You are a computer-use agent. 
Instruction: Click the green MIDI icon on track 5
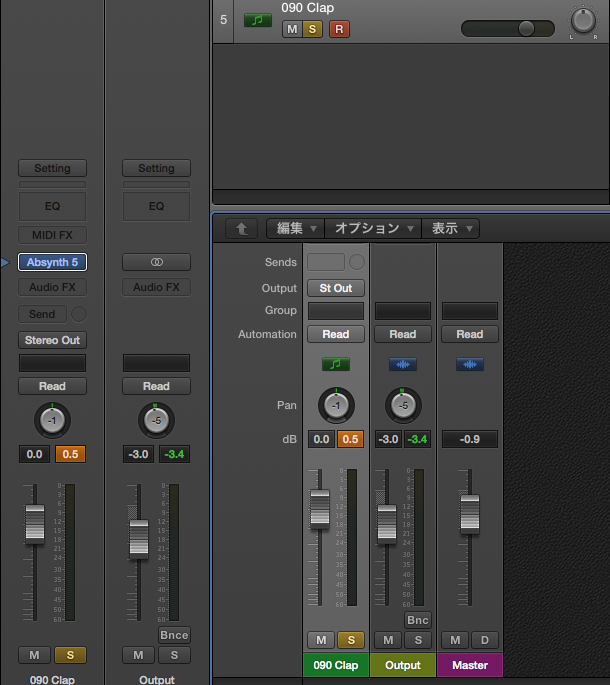click(x=257, y=20)
